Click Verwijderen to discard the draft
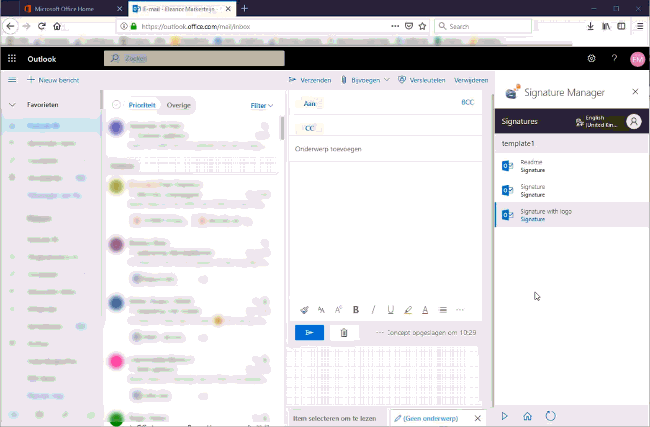The image size is (650, 427). click(471, 80)
